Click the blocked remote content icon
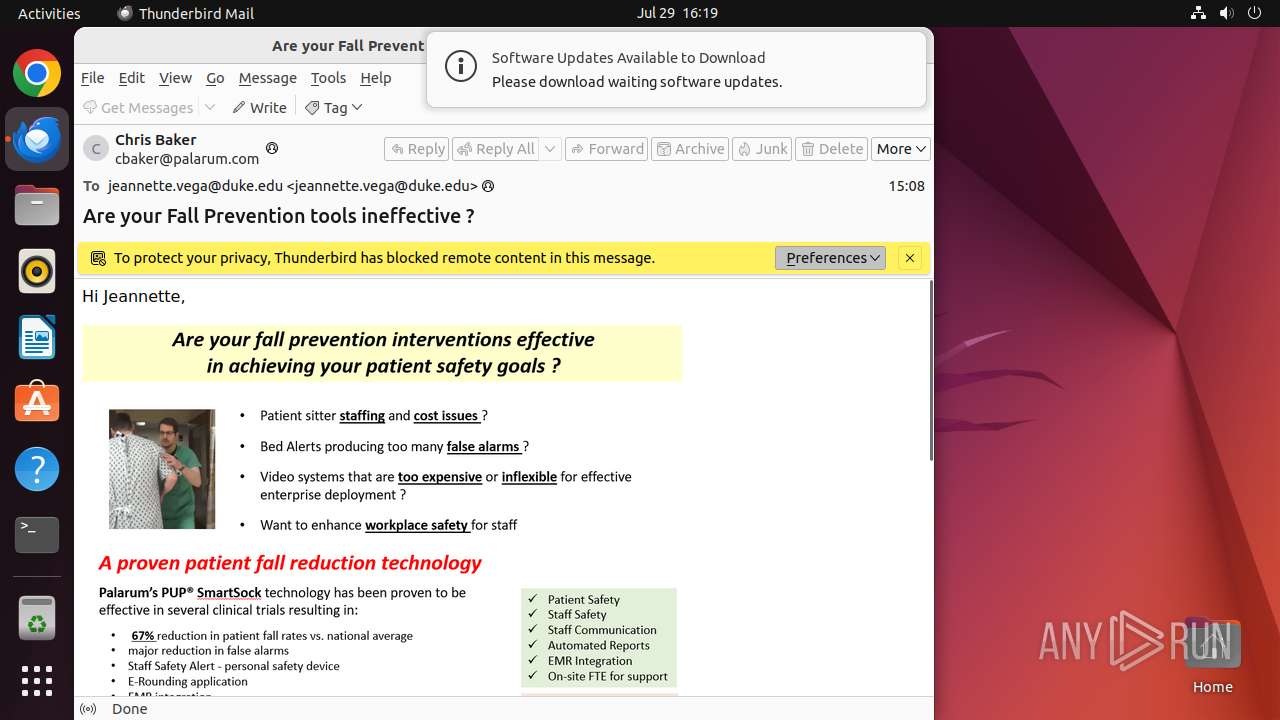1280x720 pixels. pos(98,258)
